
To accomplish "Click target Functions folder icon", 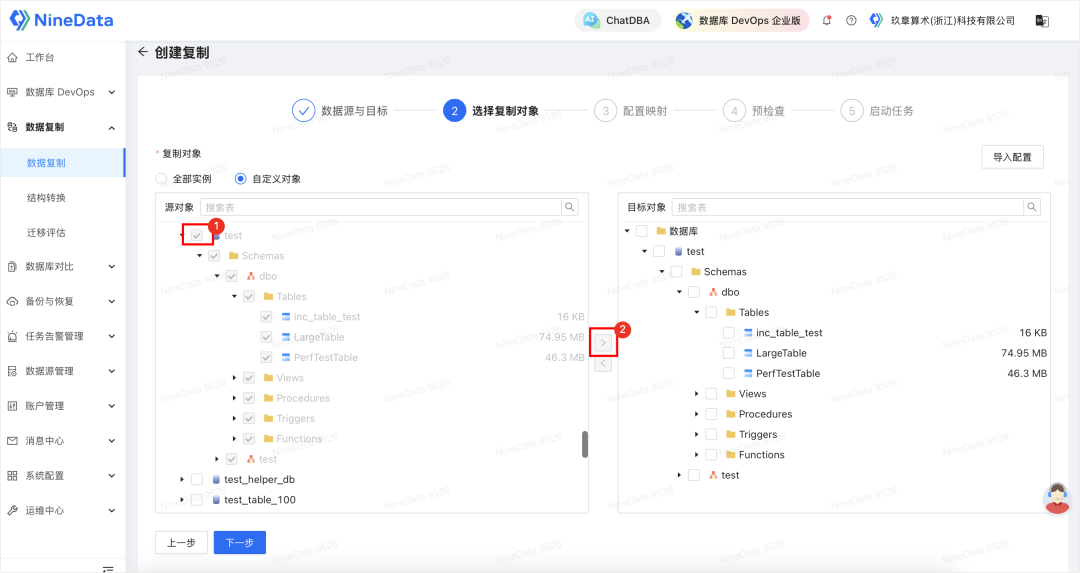I will [731, 455].
